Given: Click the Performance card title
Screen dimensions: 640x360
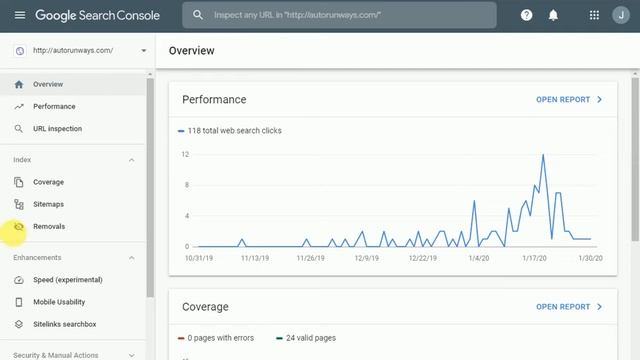Looking at the screenshot, I should [214, 100].
